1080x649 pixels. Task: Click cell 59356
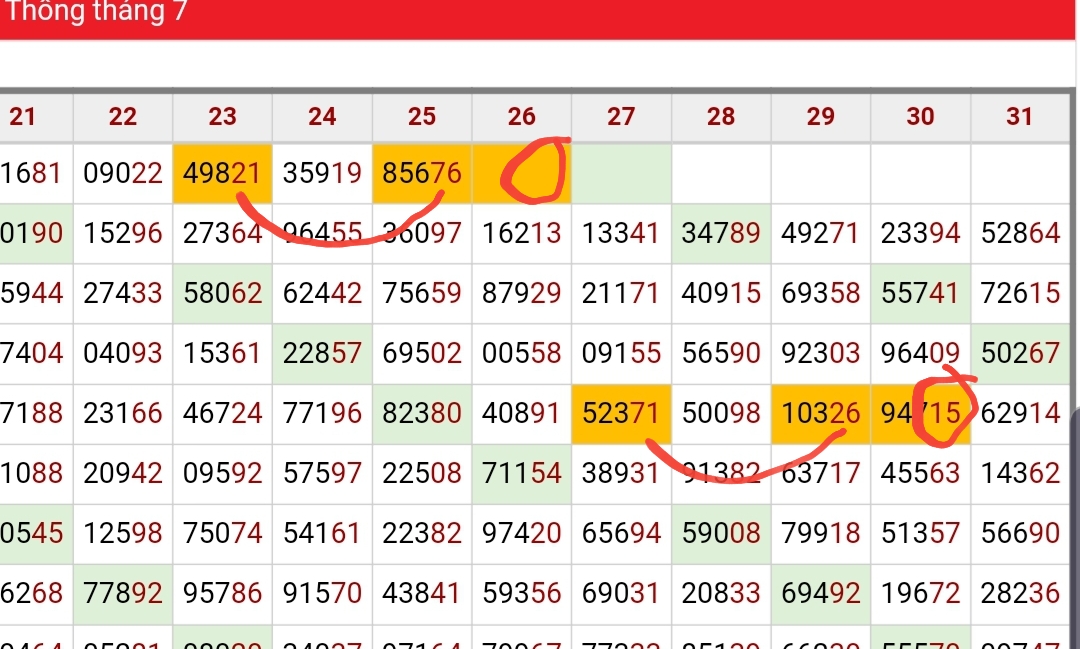point(521,593)
